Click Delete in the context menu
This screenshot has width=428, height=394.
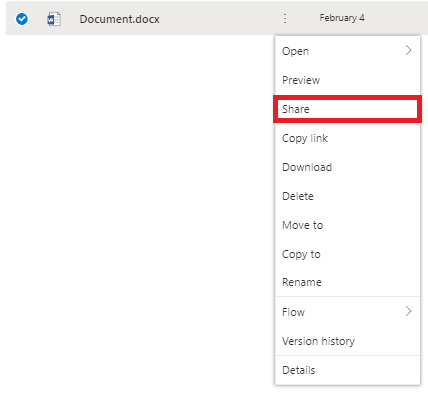click(347, 196)
